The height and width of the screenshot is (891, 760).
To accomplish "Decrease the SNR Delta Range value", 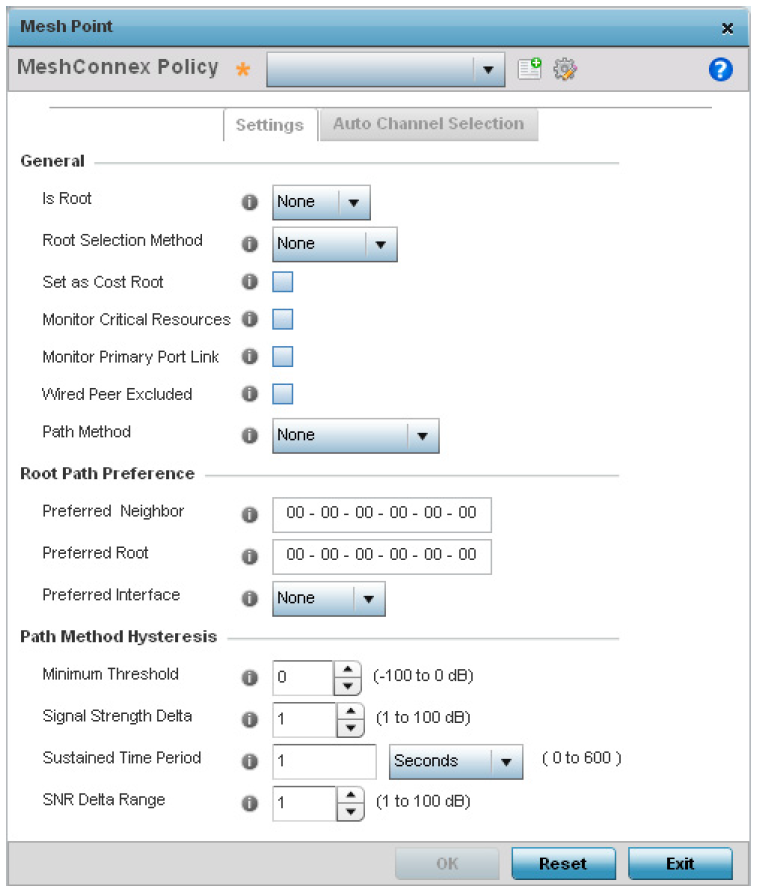I will point(351,811).
